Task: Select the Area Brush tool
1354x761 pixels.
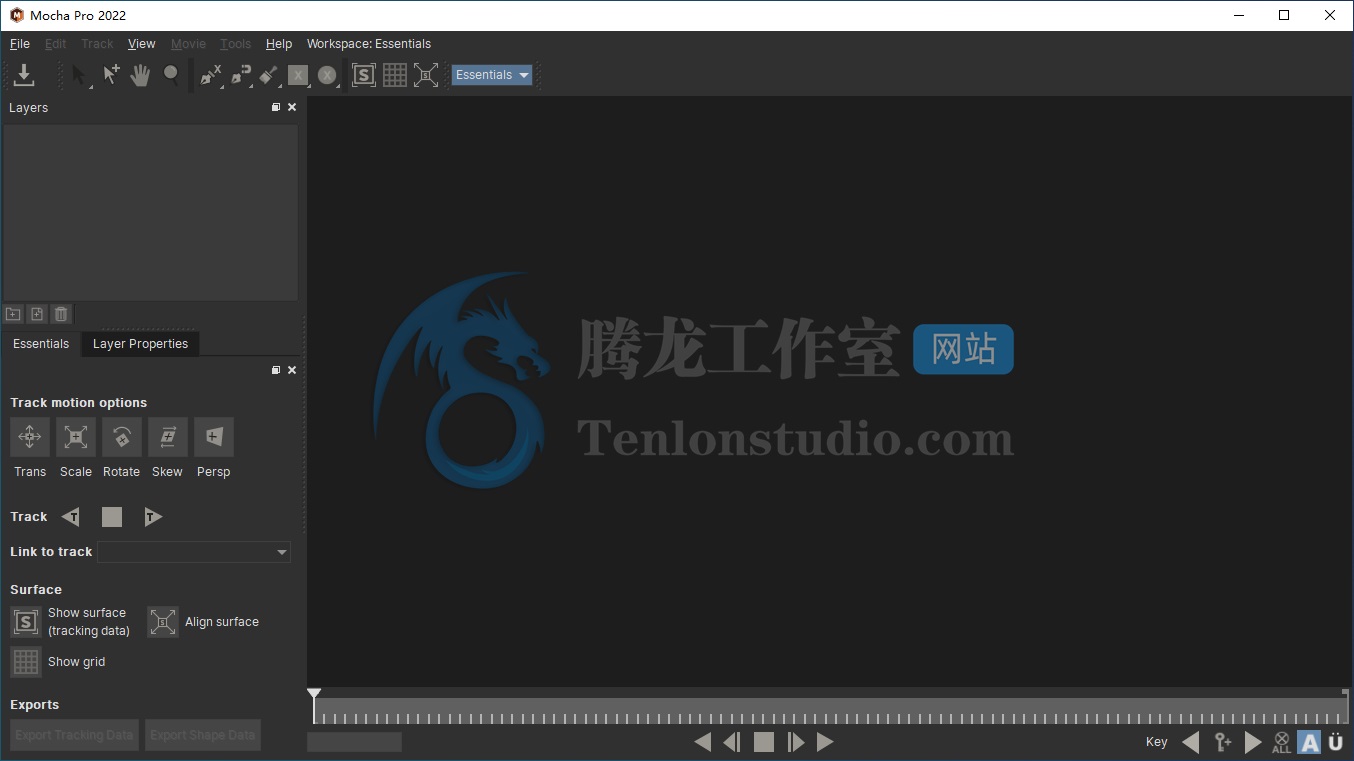Action: (x=269, y=75)
